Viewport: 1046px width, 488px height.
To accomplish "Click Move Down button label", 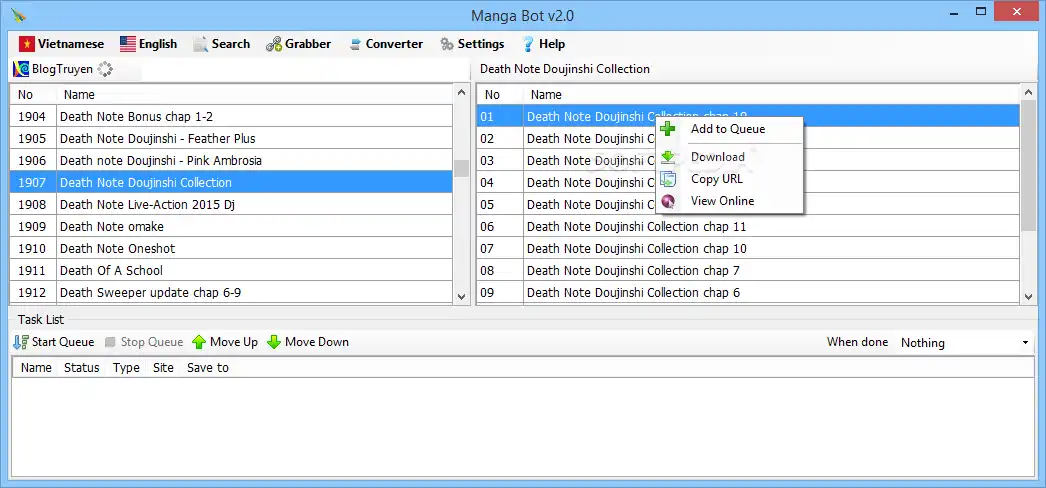I will tap(317, 342).
